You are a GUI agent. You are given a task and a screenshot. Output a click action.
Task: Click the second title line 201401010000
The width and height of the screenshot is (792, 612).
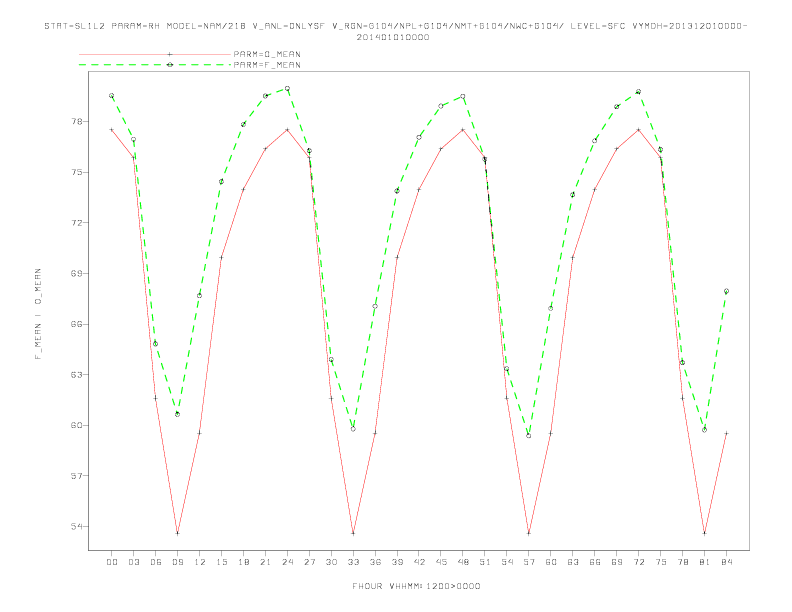pos(393,37)
